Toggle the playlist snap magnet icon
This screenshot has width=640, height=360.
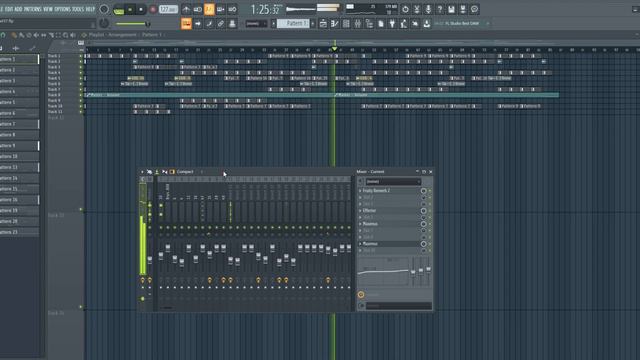(3, 35)
